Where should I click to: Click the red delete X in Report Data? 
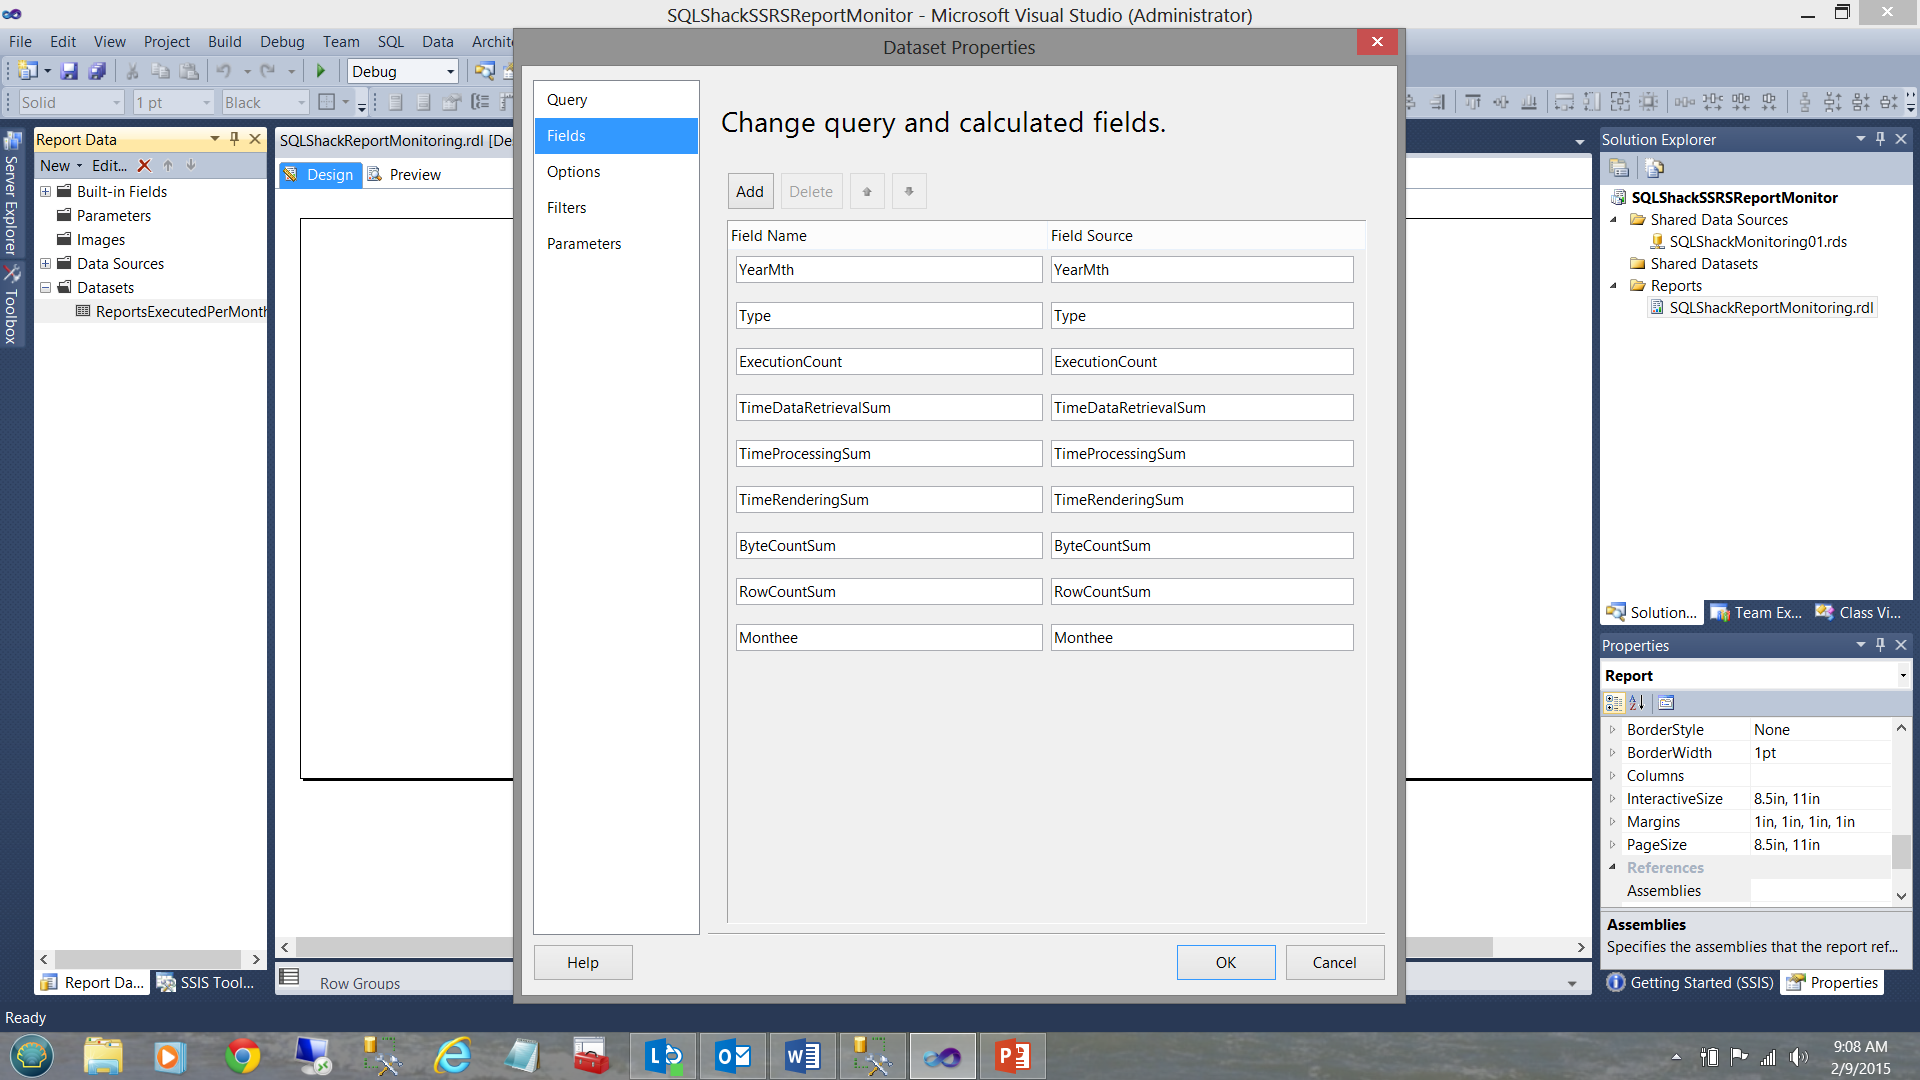pyautogui.click(x=144, y=166)
